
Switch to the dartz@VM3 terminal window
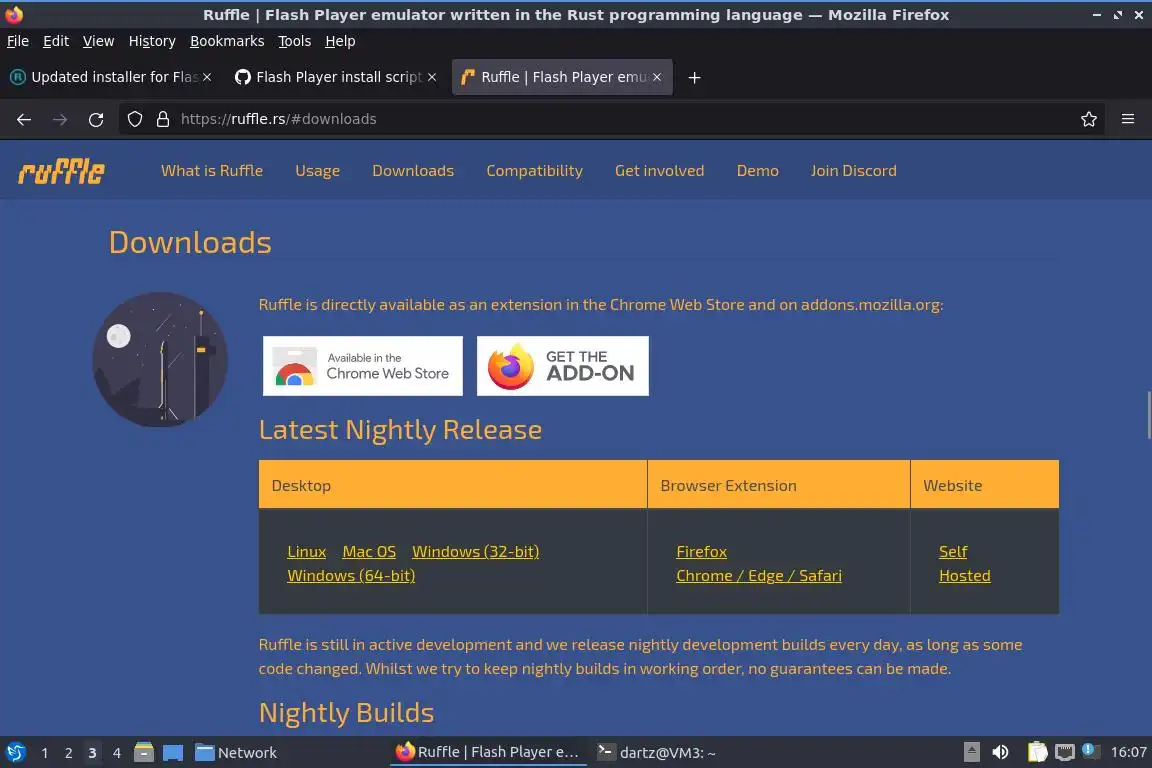click(x=656, y=753)
